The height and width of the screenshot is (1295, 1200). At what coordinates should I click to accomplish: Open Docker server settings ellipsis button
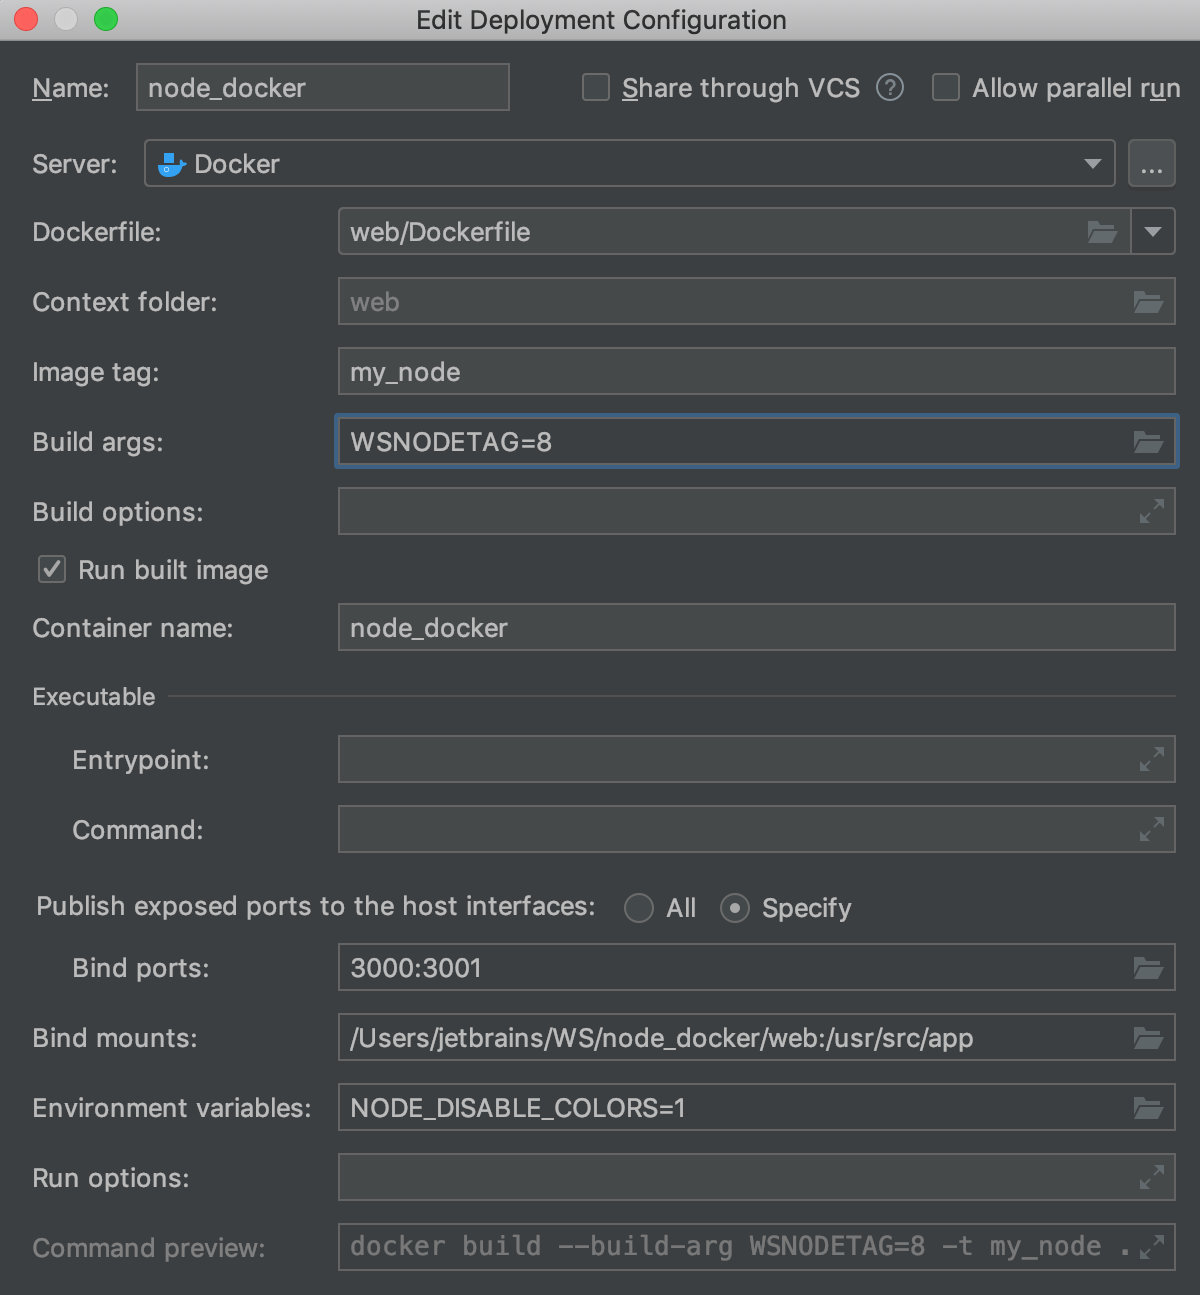[x=1152, y=163]
